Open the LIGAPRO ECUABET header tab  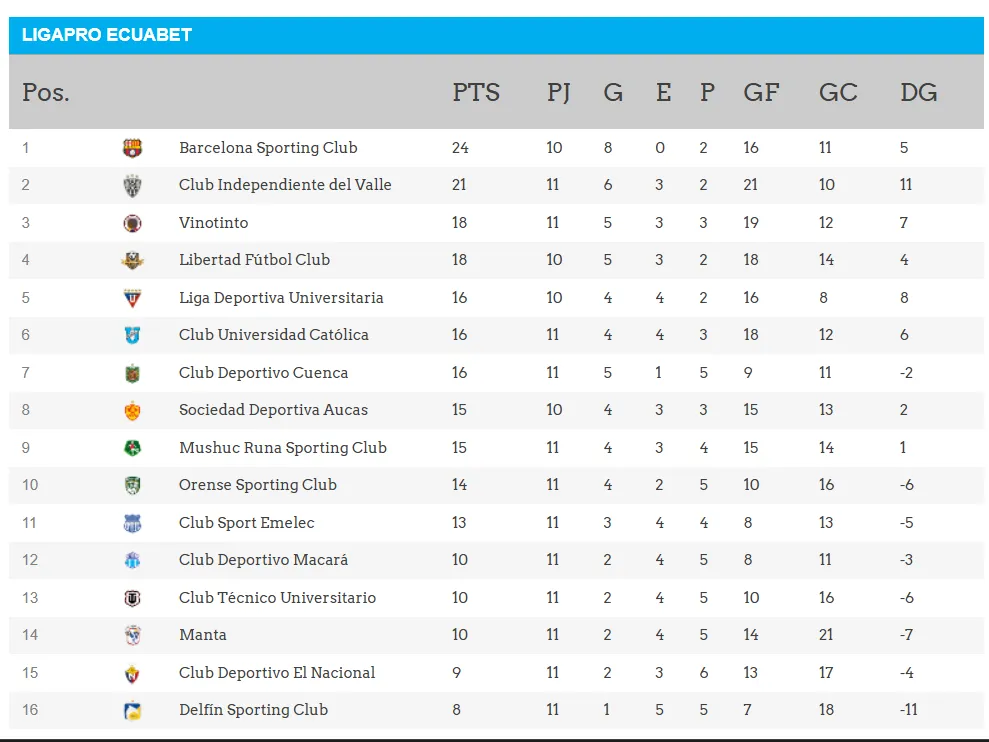107,35
